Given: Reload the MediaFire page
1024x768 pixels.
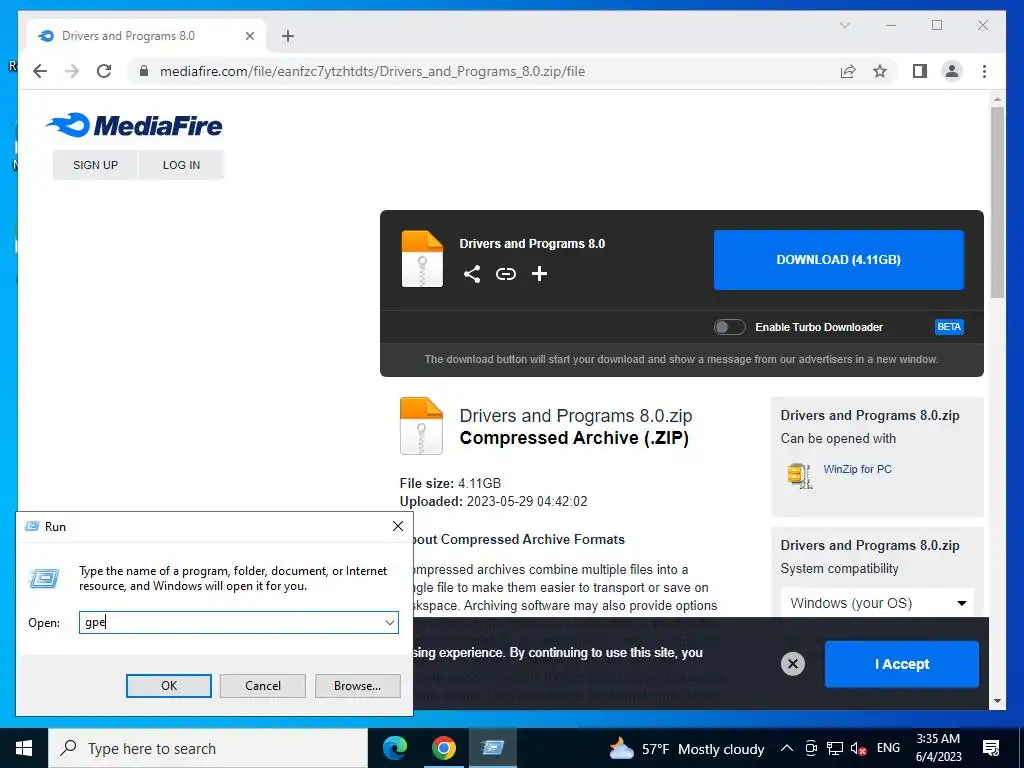Looking at the screenshot, I should (x=104, y=71).
